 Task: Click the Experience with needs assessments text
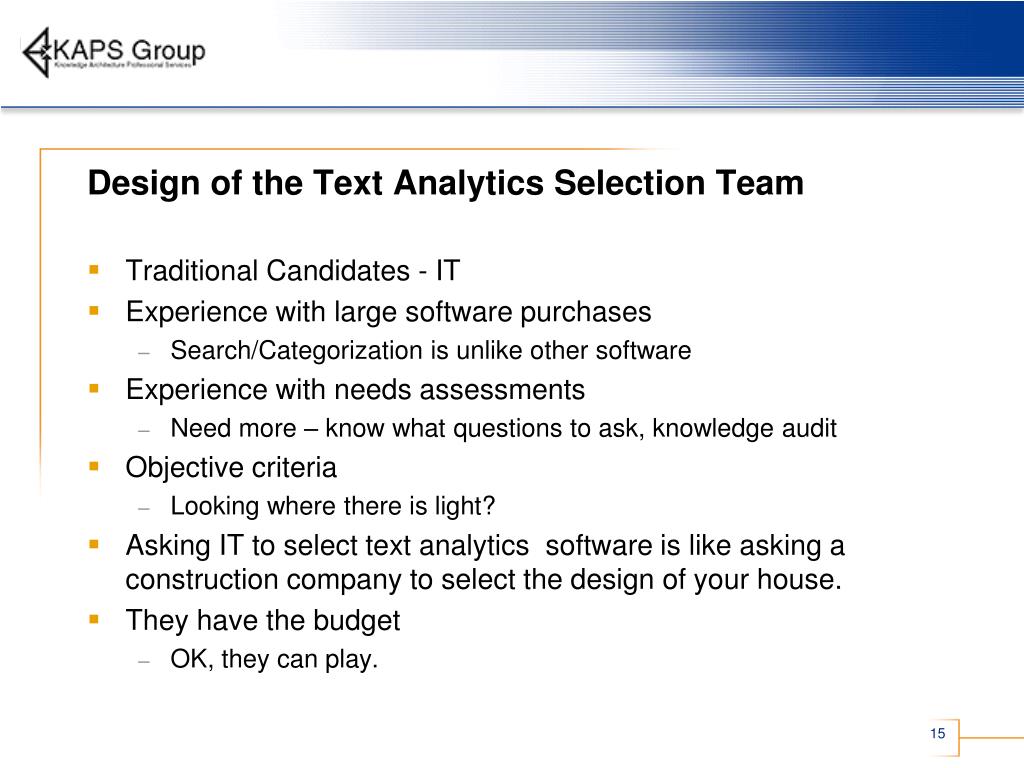(x=355, y=390)
